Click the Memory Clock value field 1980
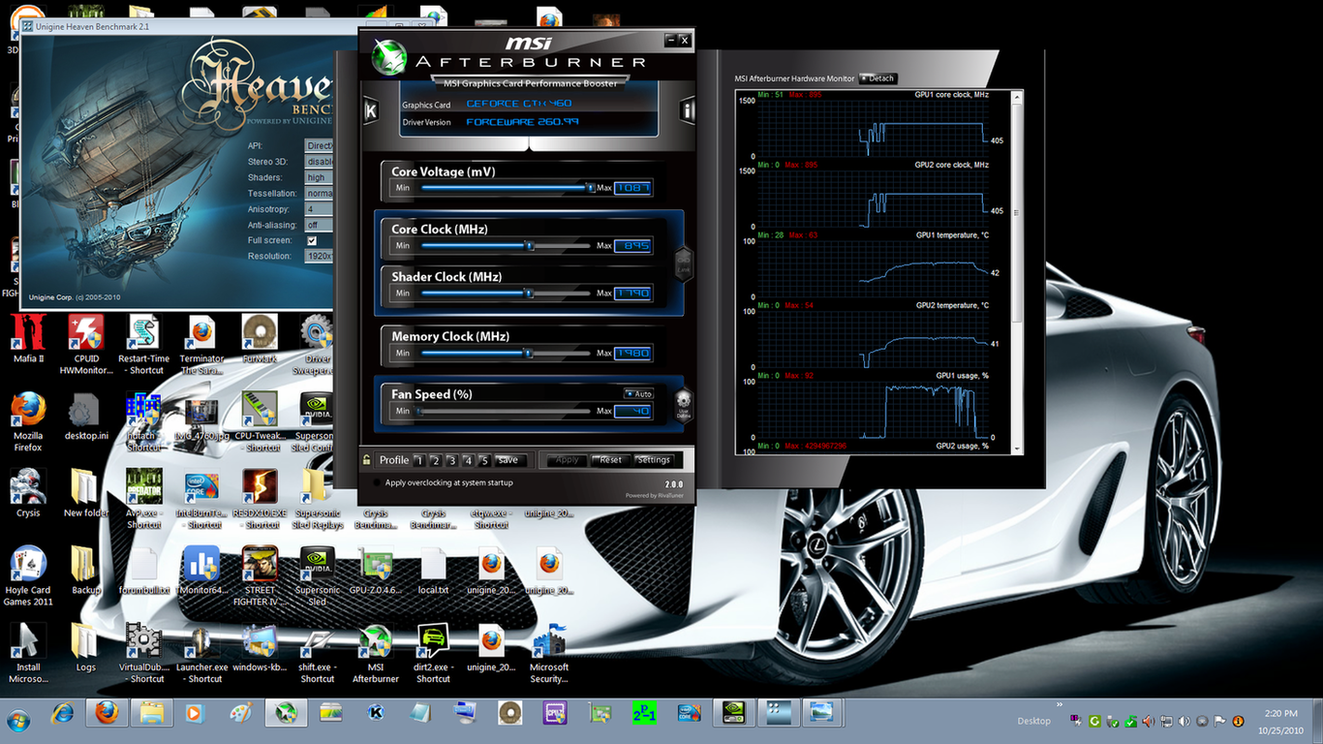 coord(633,353)
